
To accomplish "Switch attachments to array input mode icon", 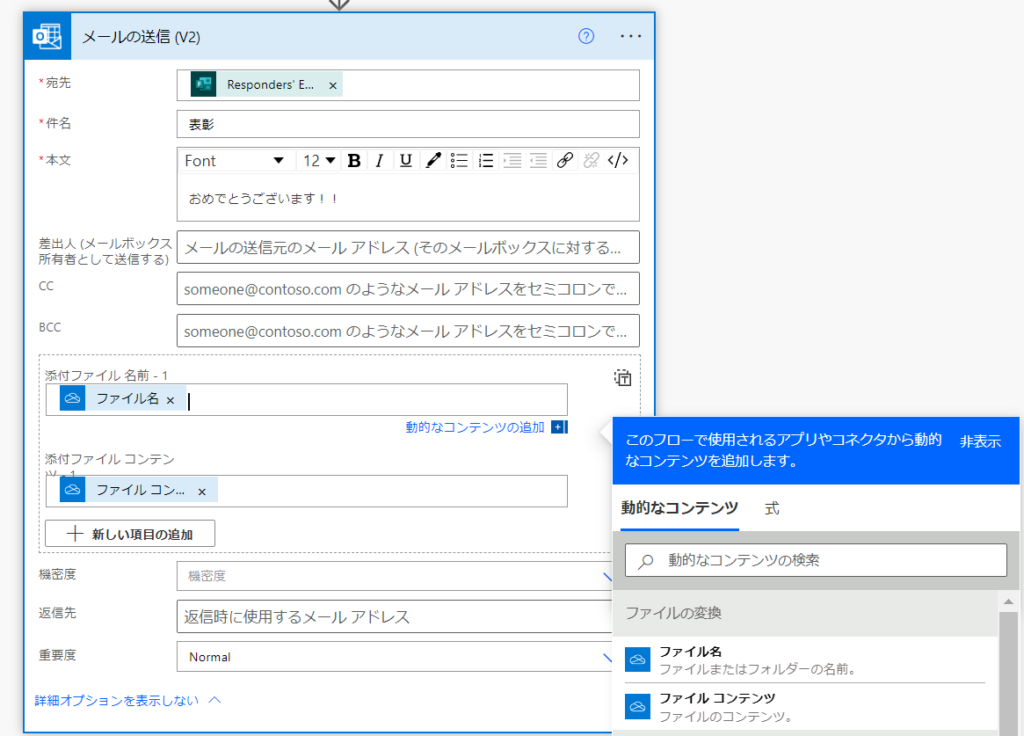I will (x=622, y=377).
